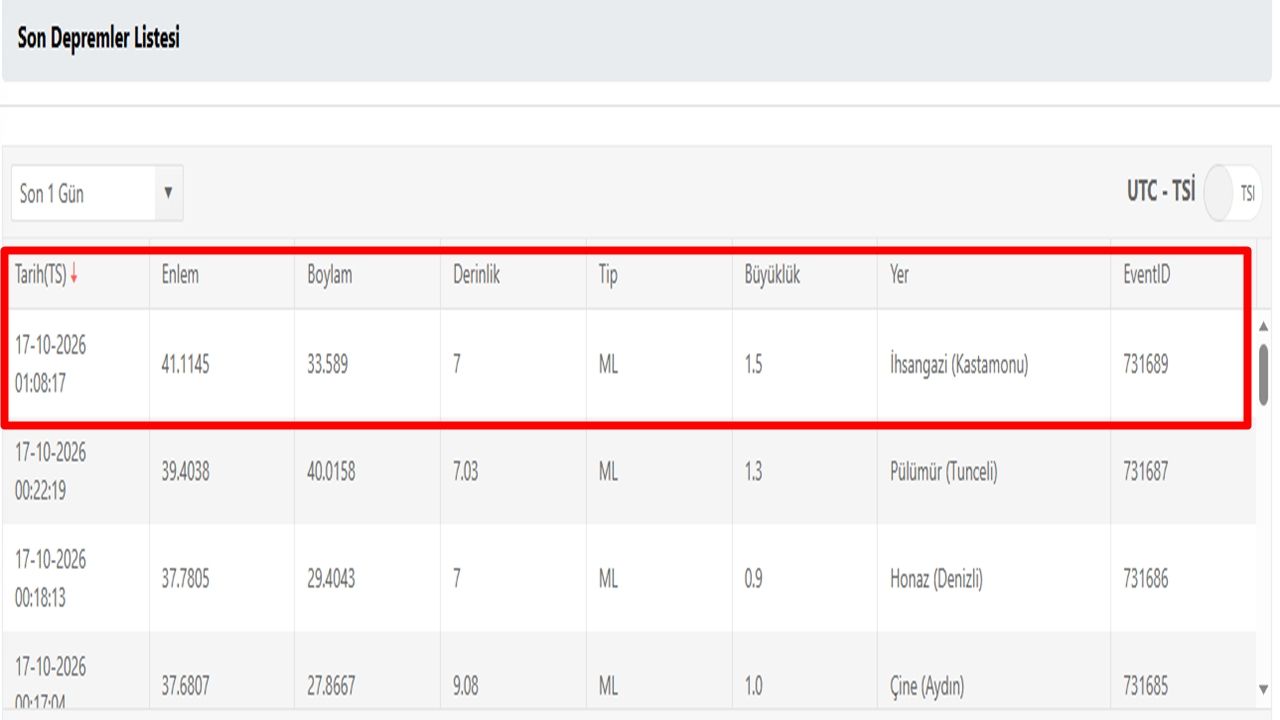
Task: Sort by the Büyüklük column header
Action: coord(771,275)
